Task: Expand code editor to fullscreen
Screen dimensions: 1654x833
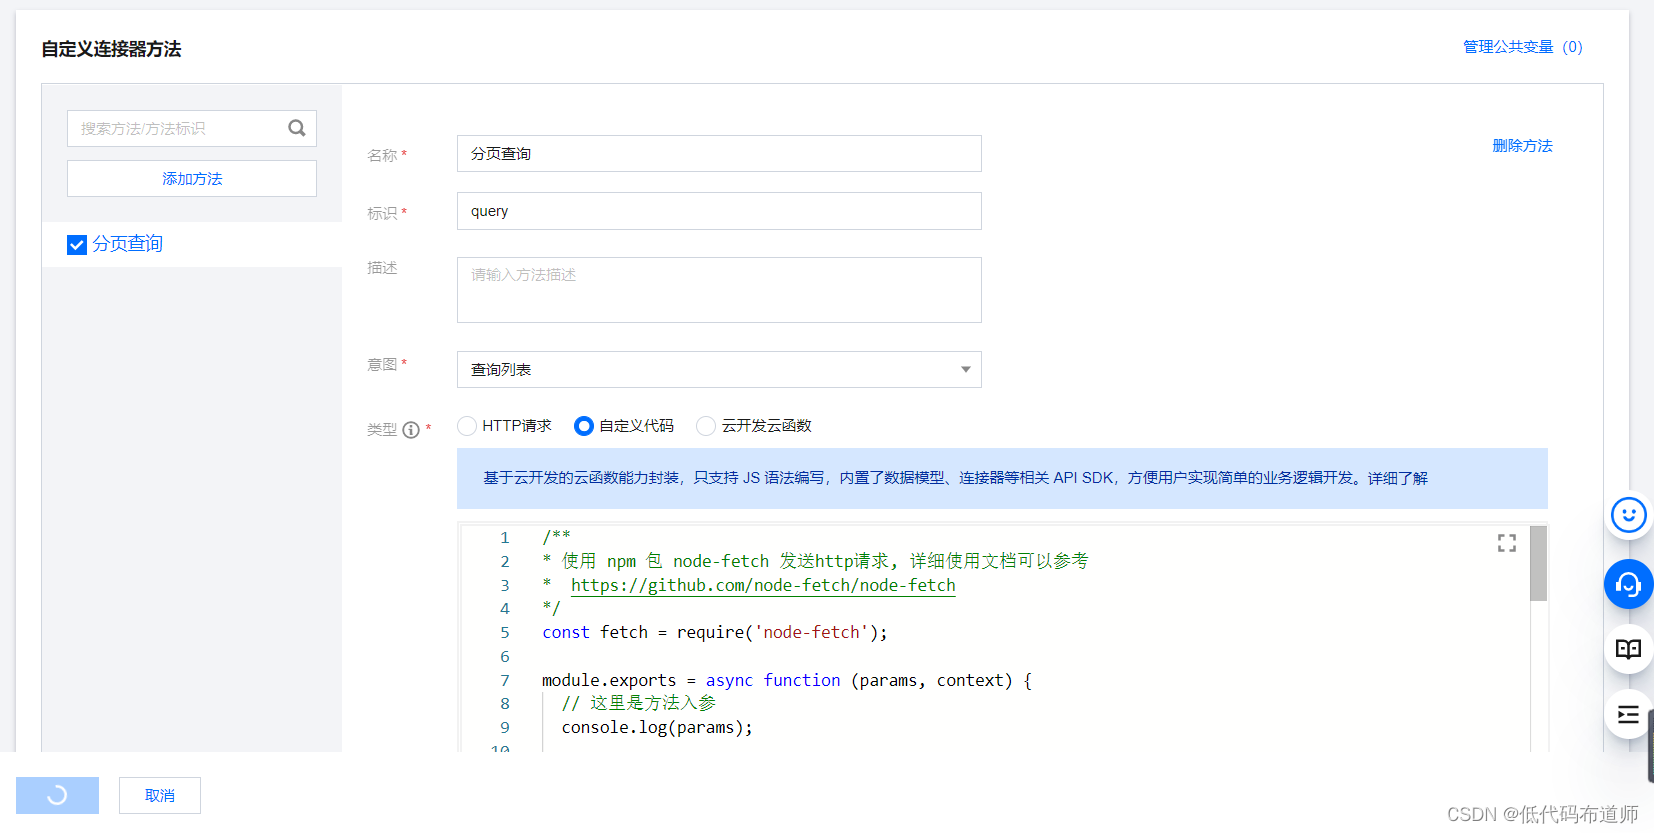Action: (1507, 543)
